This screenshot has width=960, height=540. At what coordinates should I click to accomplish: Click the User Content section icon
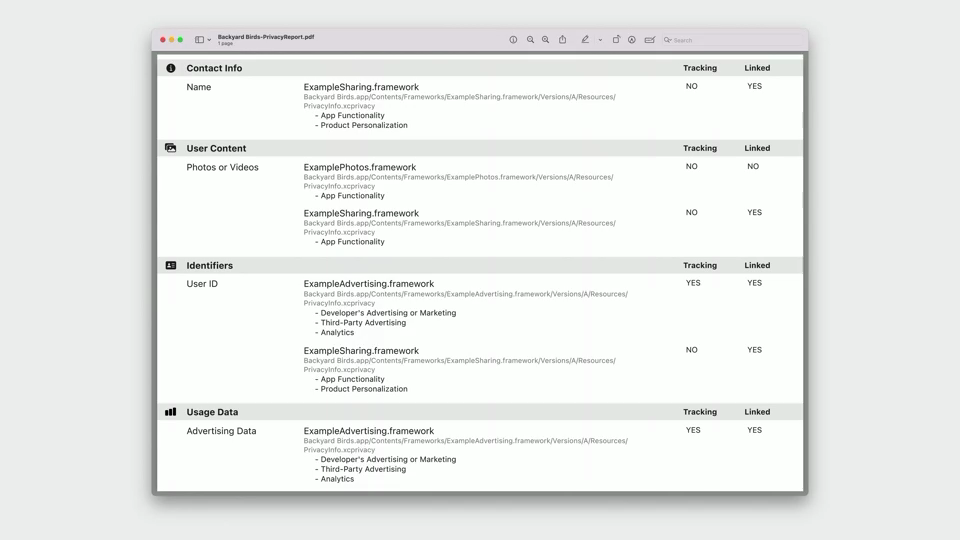tap(171, 148)
